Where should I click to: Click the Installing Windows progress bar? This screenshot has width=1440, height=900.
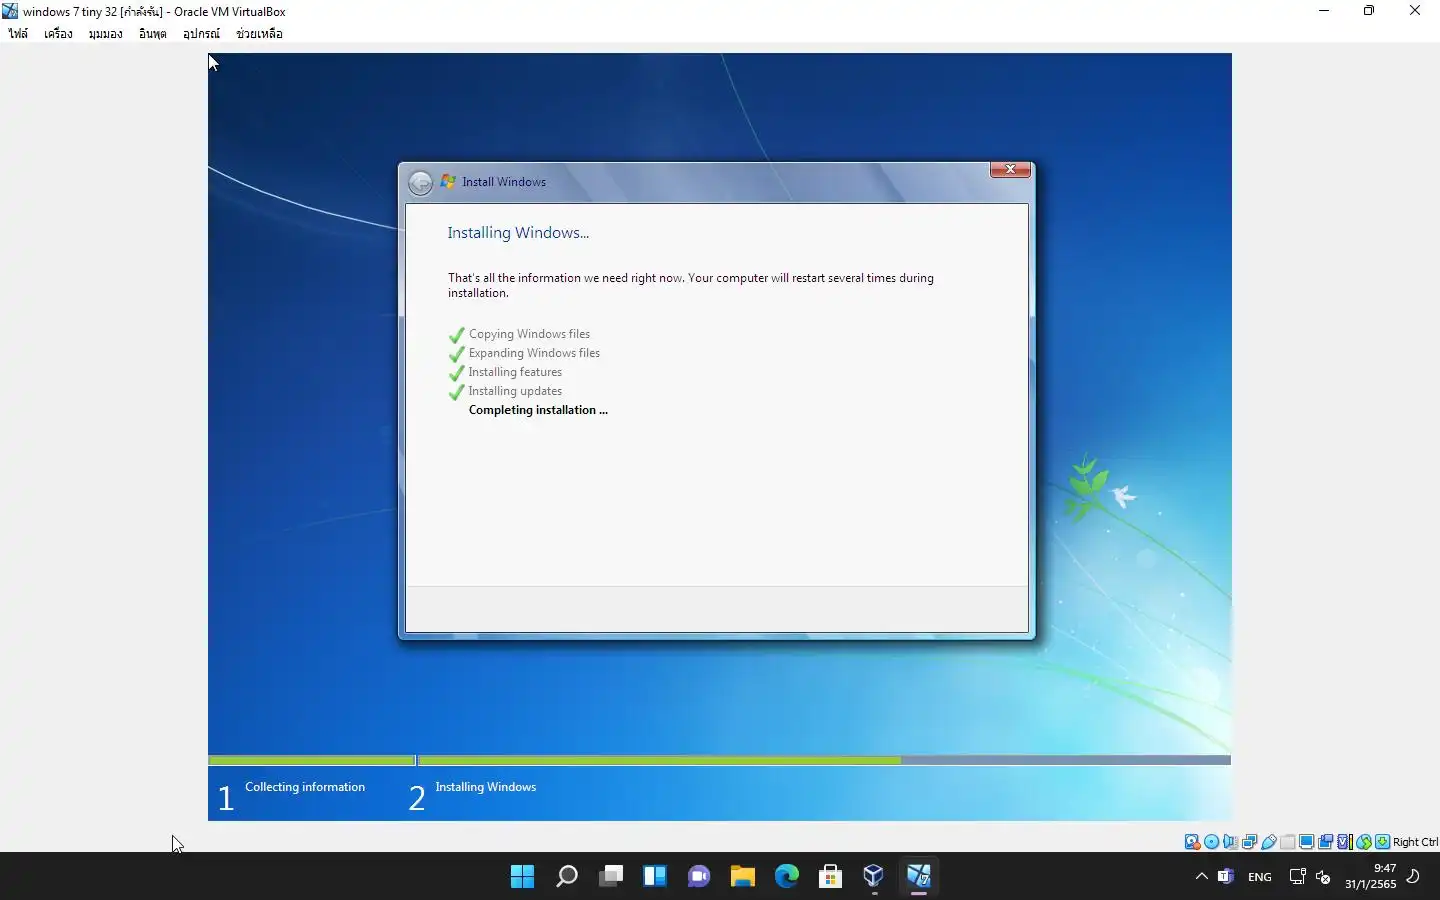pyautogui.click(x=824, y=760)
